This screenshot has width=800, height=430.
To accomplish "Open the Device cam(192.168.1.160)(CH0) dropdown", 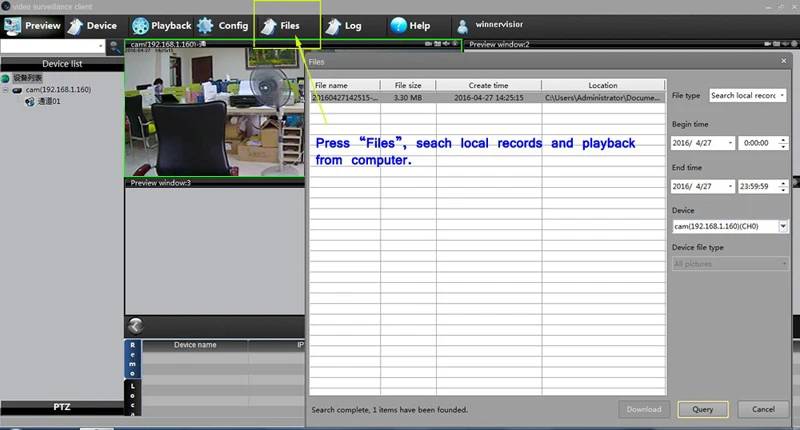I will coord(730,226).
